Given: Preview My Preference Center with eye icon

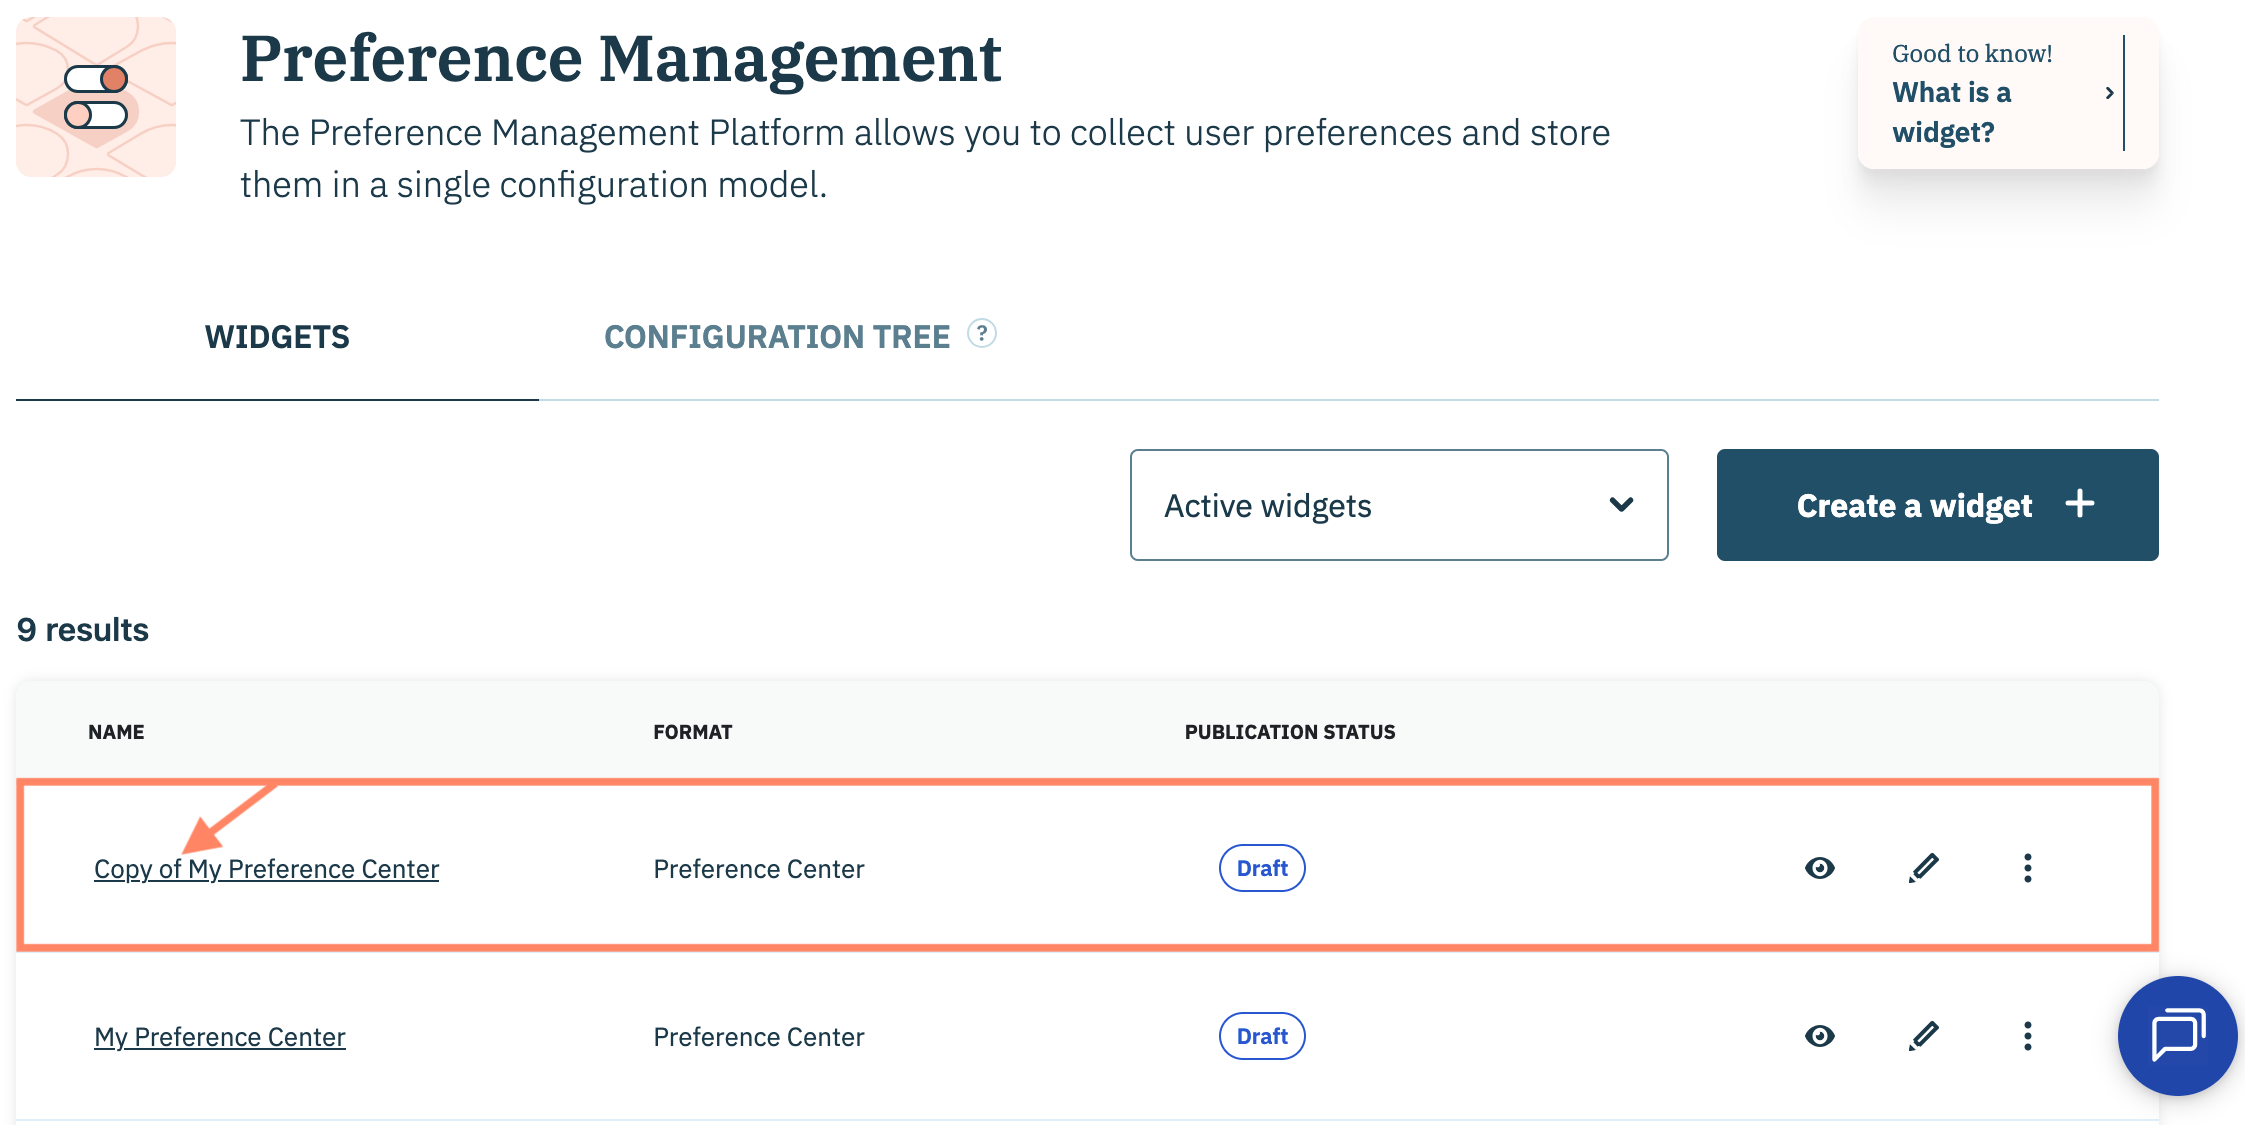Looking at the screenshot, I should pyautogui.click(x=1819, y=1036).
